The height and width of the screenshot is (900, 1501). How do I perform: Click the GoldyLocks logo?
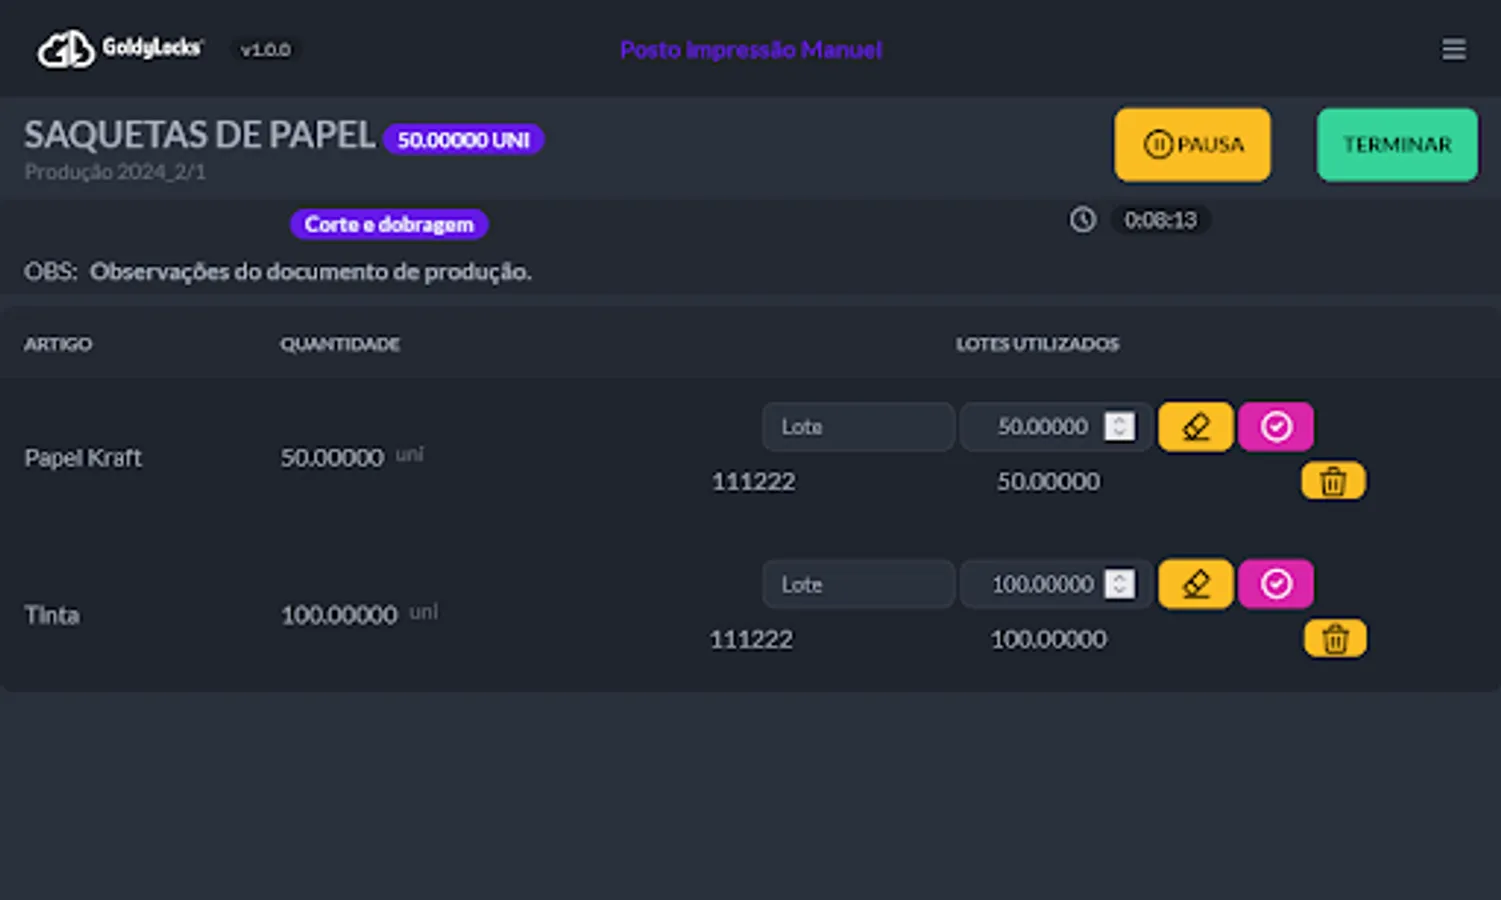120,49
